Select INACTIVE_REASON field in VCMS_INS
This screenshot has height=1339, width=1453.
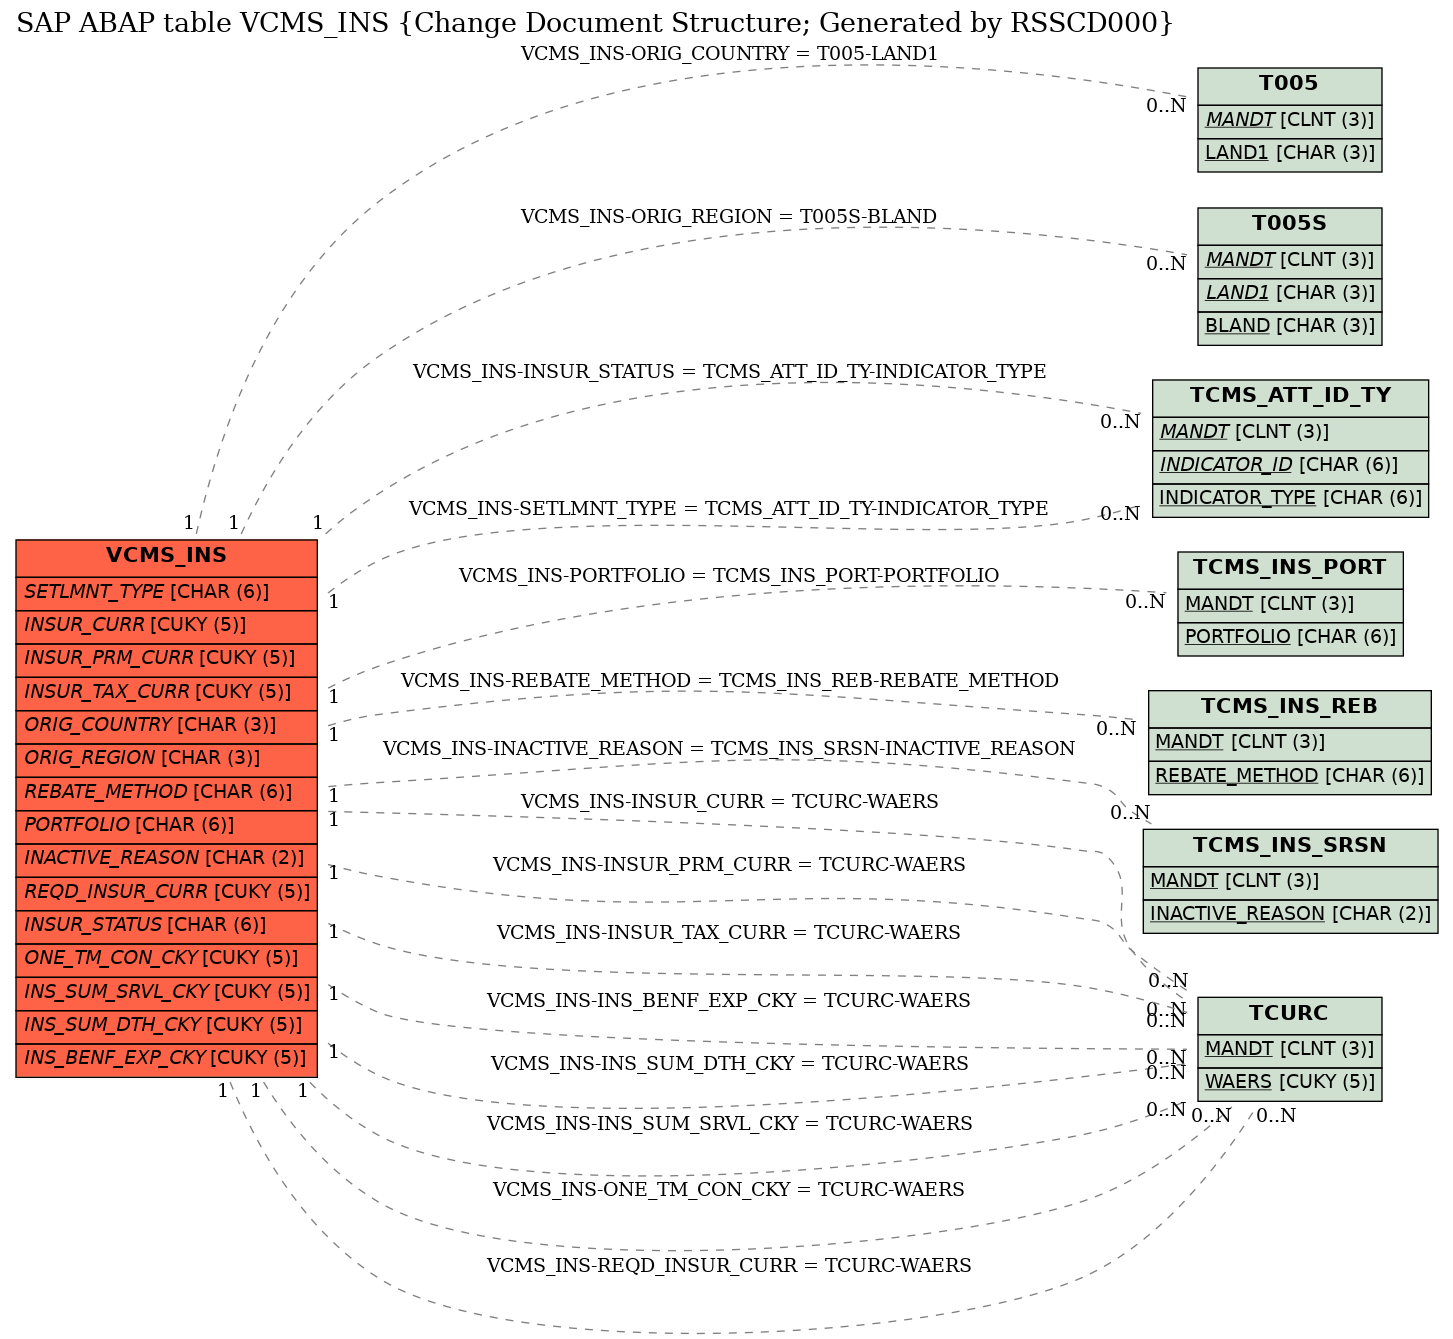[166, 860]
